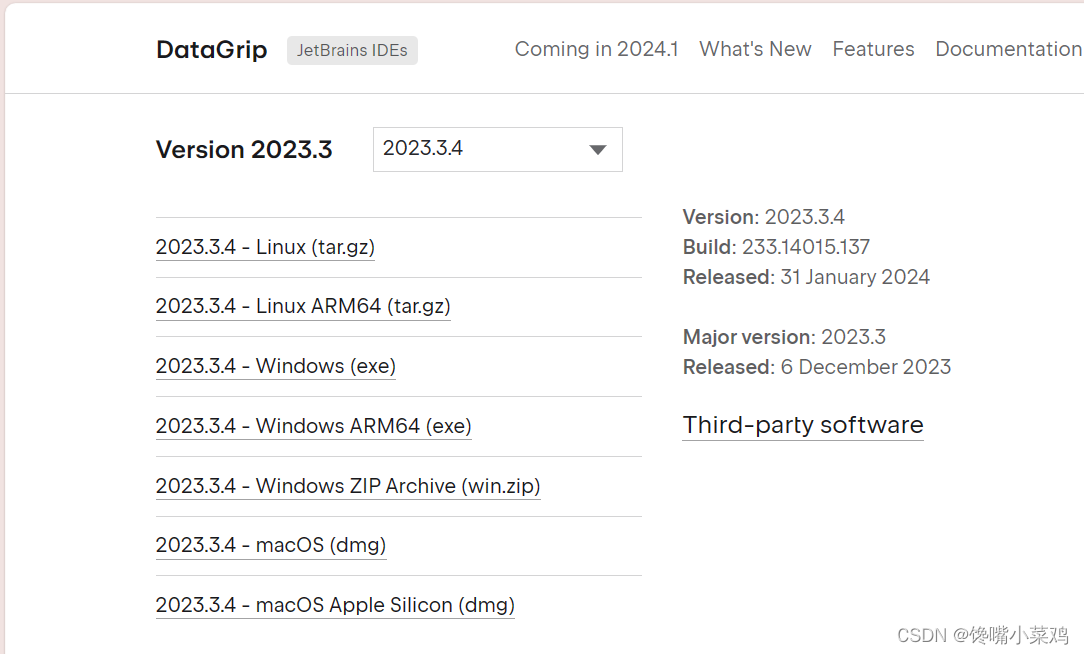Click the JetBrains IDEs tag
Viewport: 1084px width, 654px height.
352,50
